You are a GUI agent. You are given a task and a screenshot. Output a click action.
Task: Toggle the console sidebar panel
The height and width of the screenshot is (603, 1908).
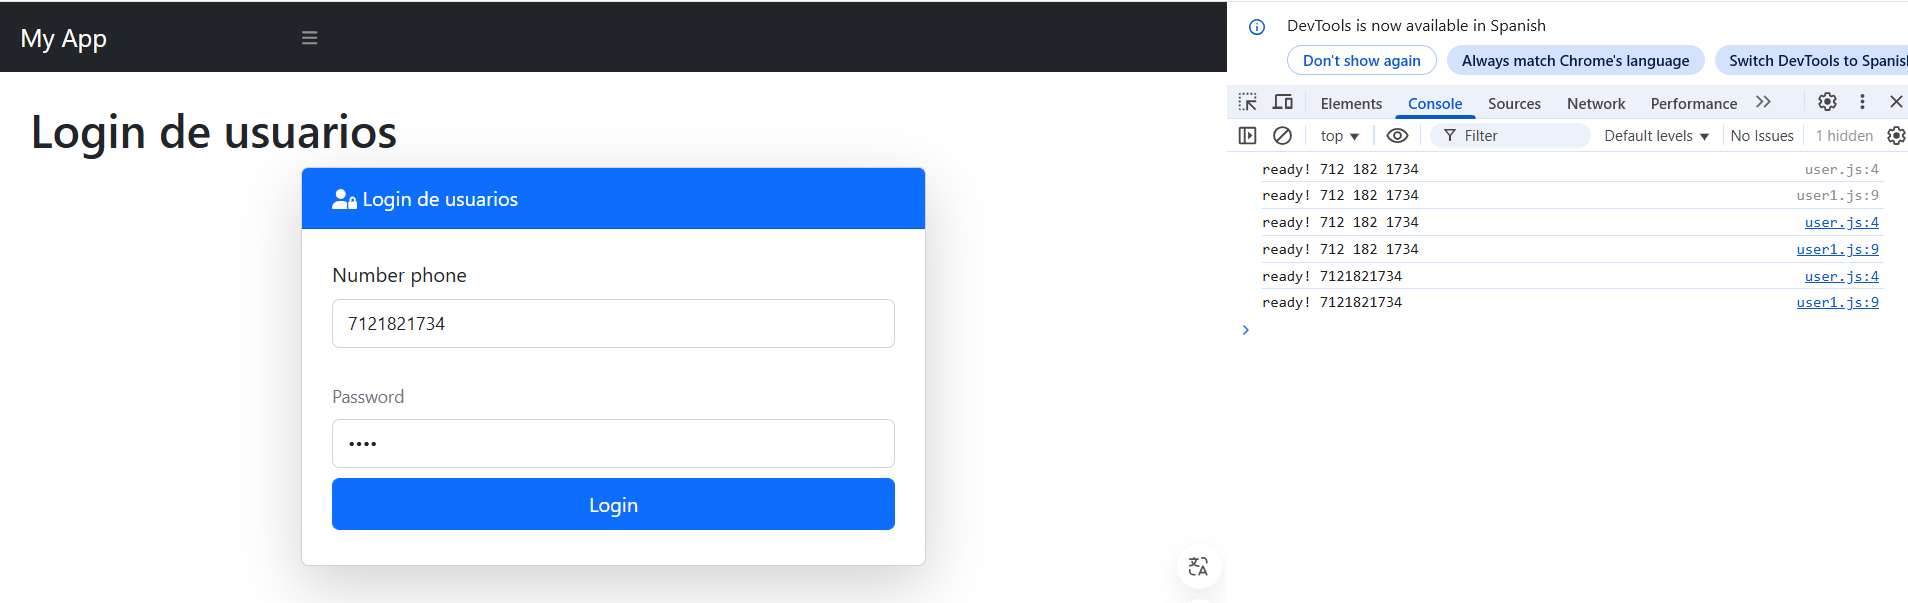click(x=1247, y=136)
